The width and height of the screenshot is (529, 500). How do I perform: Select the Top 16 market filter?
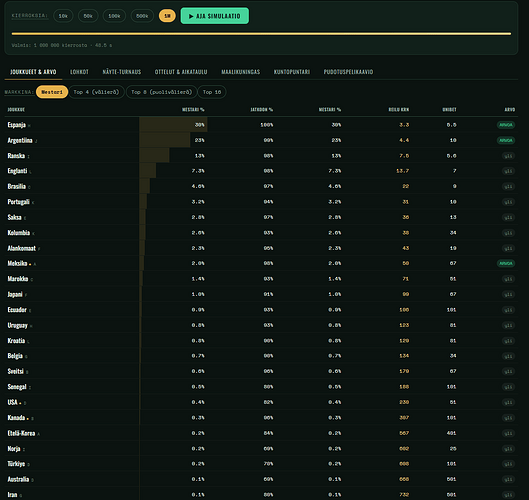point(212,92)
